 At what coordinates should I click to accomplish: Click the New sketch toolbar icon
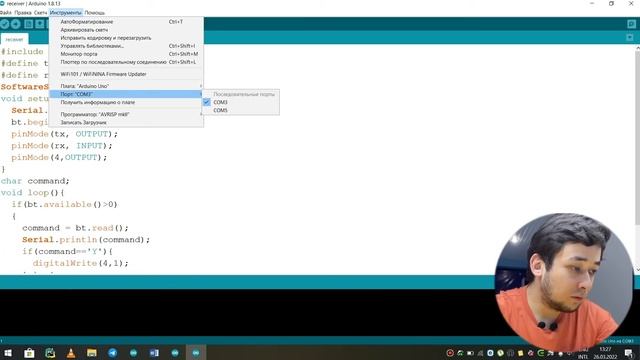pos(28,24)
